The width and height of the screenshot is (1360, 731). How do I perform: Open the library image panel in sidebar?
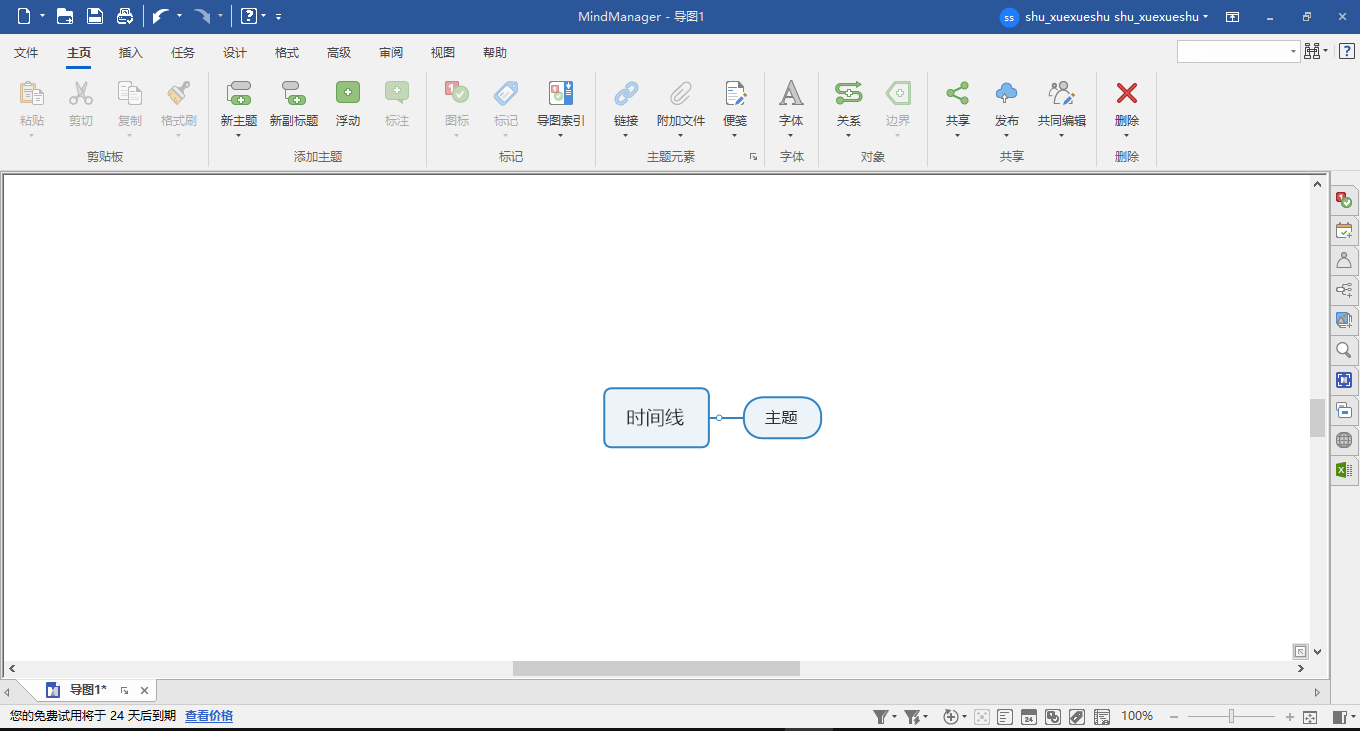pos(1344,320)
